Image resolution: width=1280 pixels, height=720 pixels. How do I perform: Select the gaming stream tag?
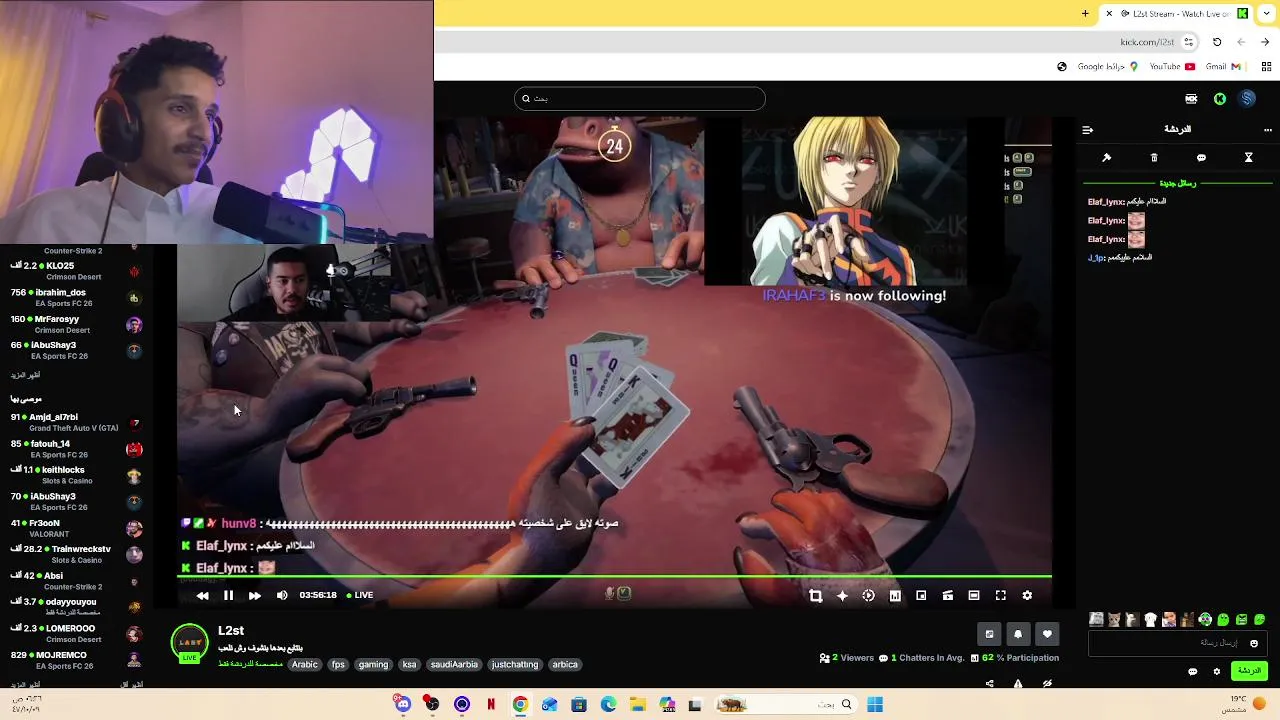pos(373,664)
